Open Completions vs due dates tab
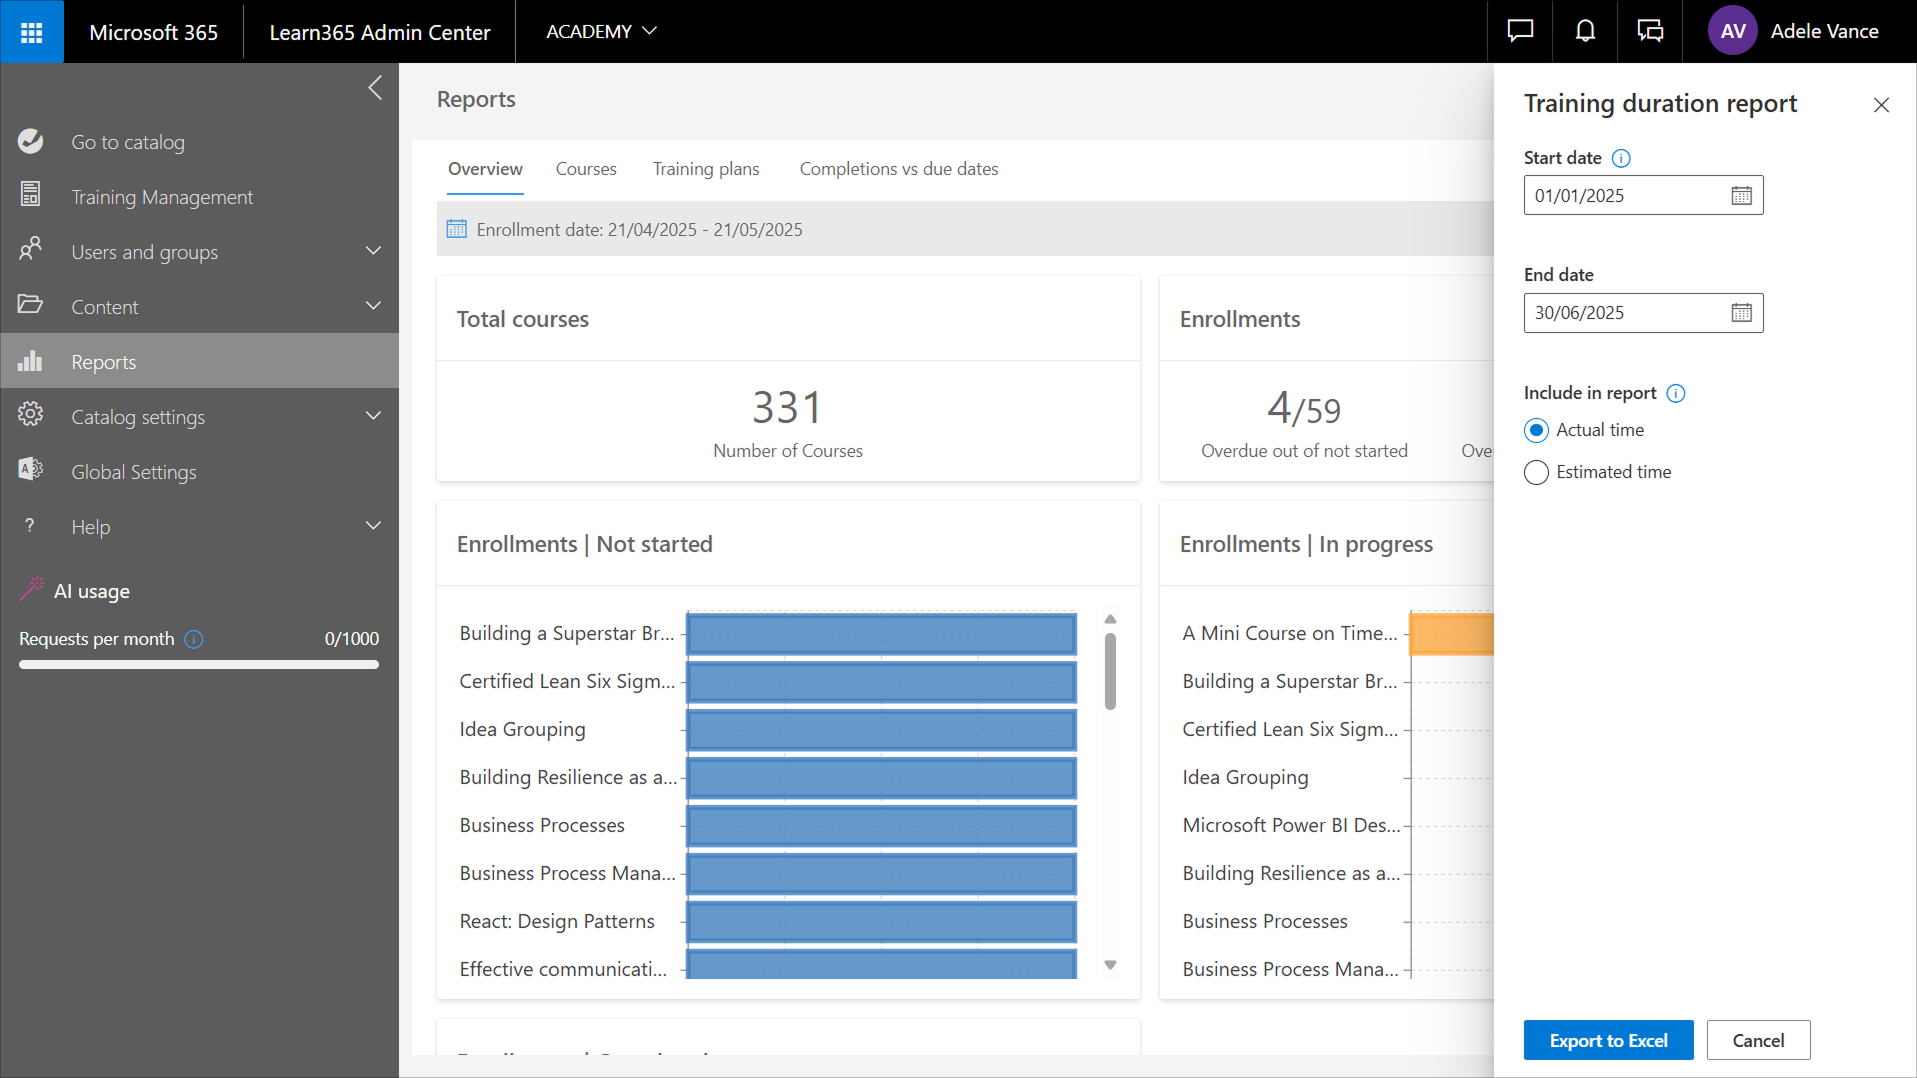 coord(898,169)
